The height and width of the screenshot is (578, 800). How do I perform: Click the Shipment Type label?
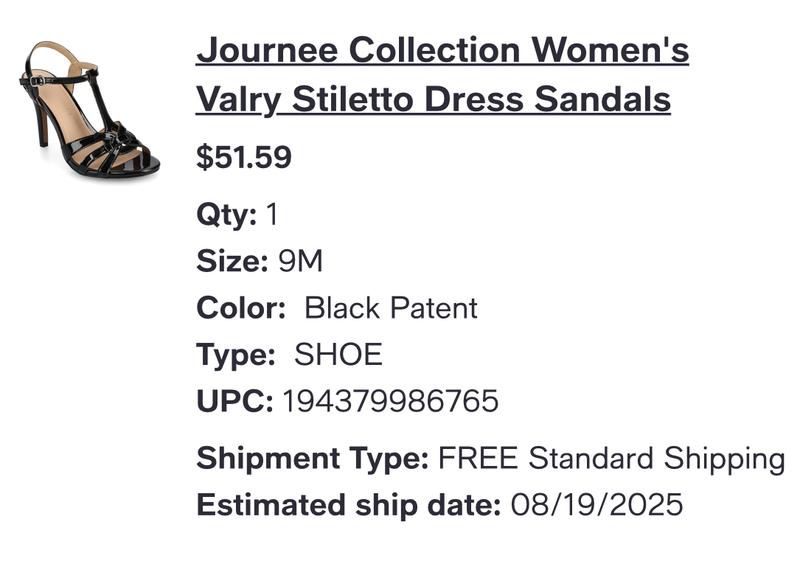click(x=312, y=459)
